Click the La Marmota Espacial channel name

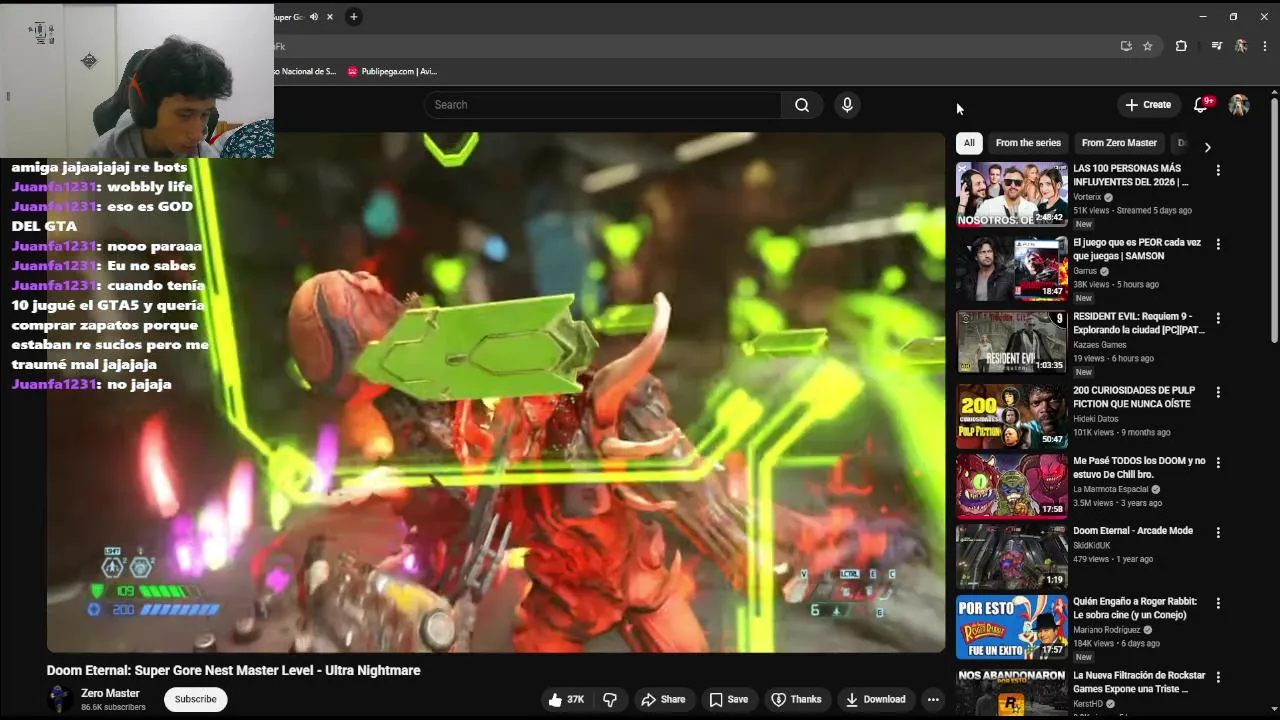coord(1111,489)
